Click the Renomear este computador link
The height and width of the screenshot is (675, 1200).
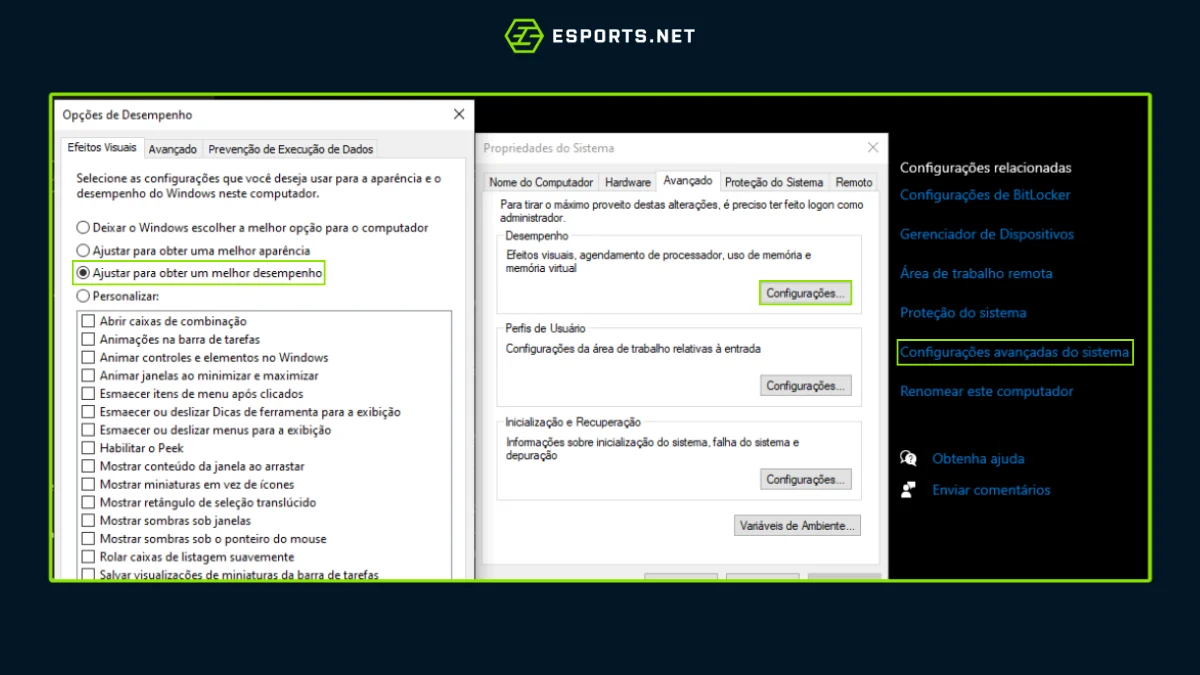tap(986, 391)
